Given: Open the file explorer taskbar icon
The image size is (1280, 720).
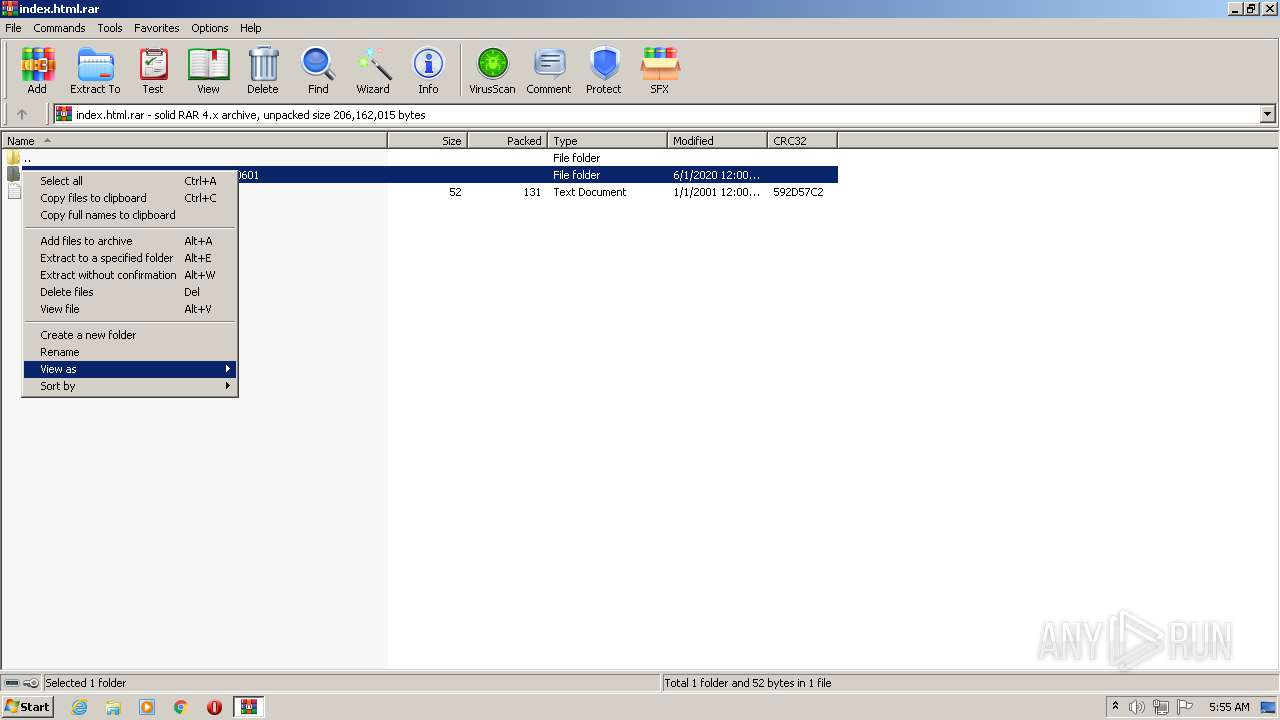Looking at the screenshot, I should [x=113, y=707].
